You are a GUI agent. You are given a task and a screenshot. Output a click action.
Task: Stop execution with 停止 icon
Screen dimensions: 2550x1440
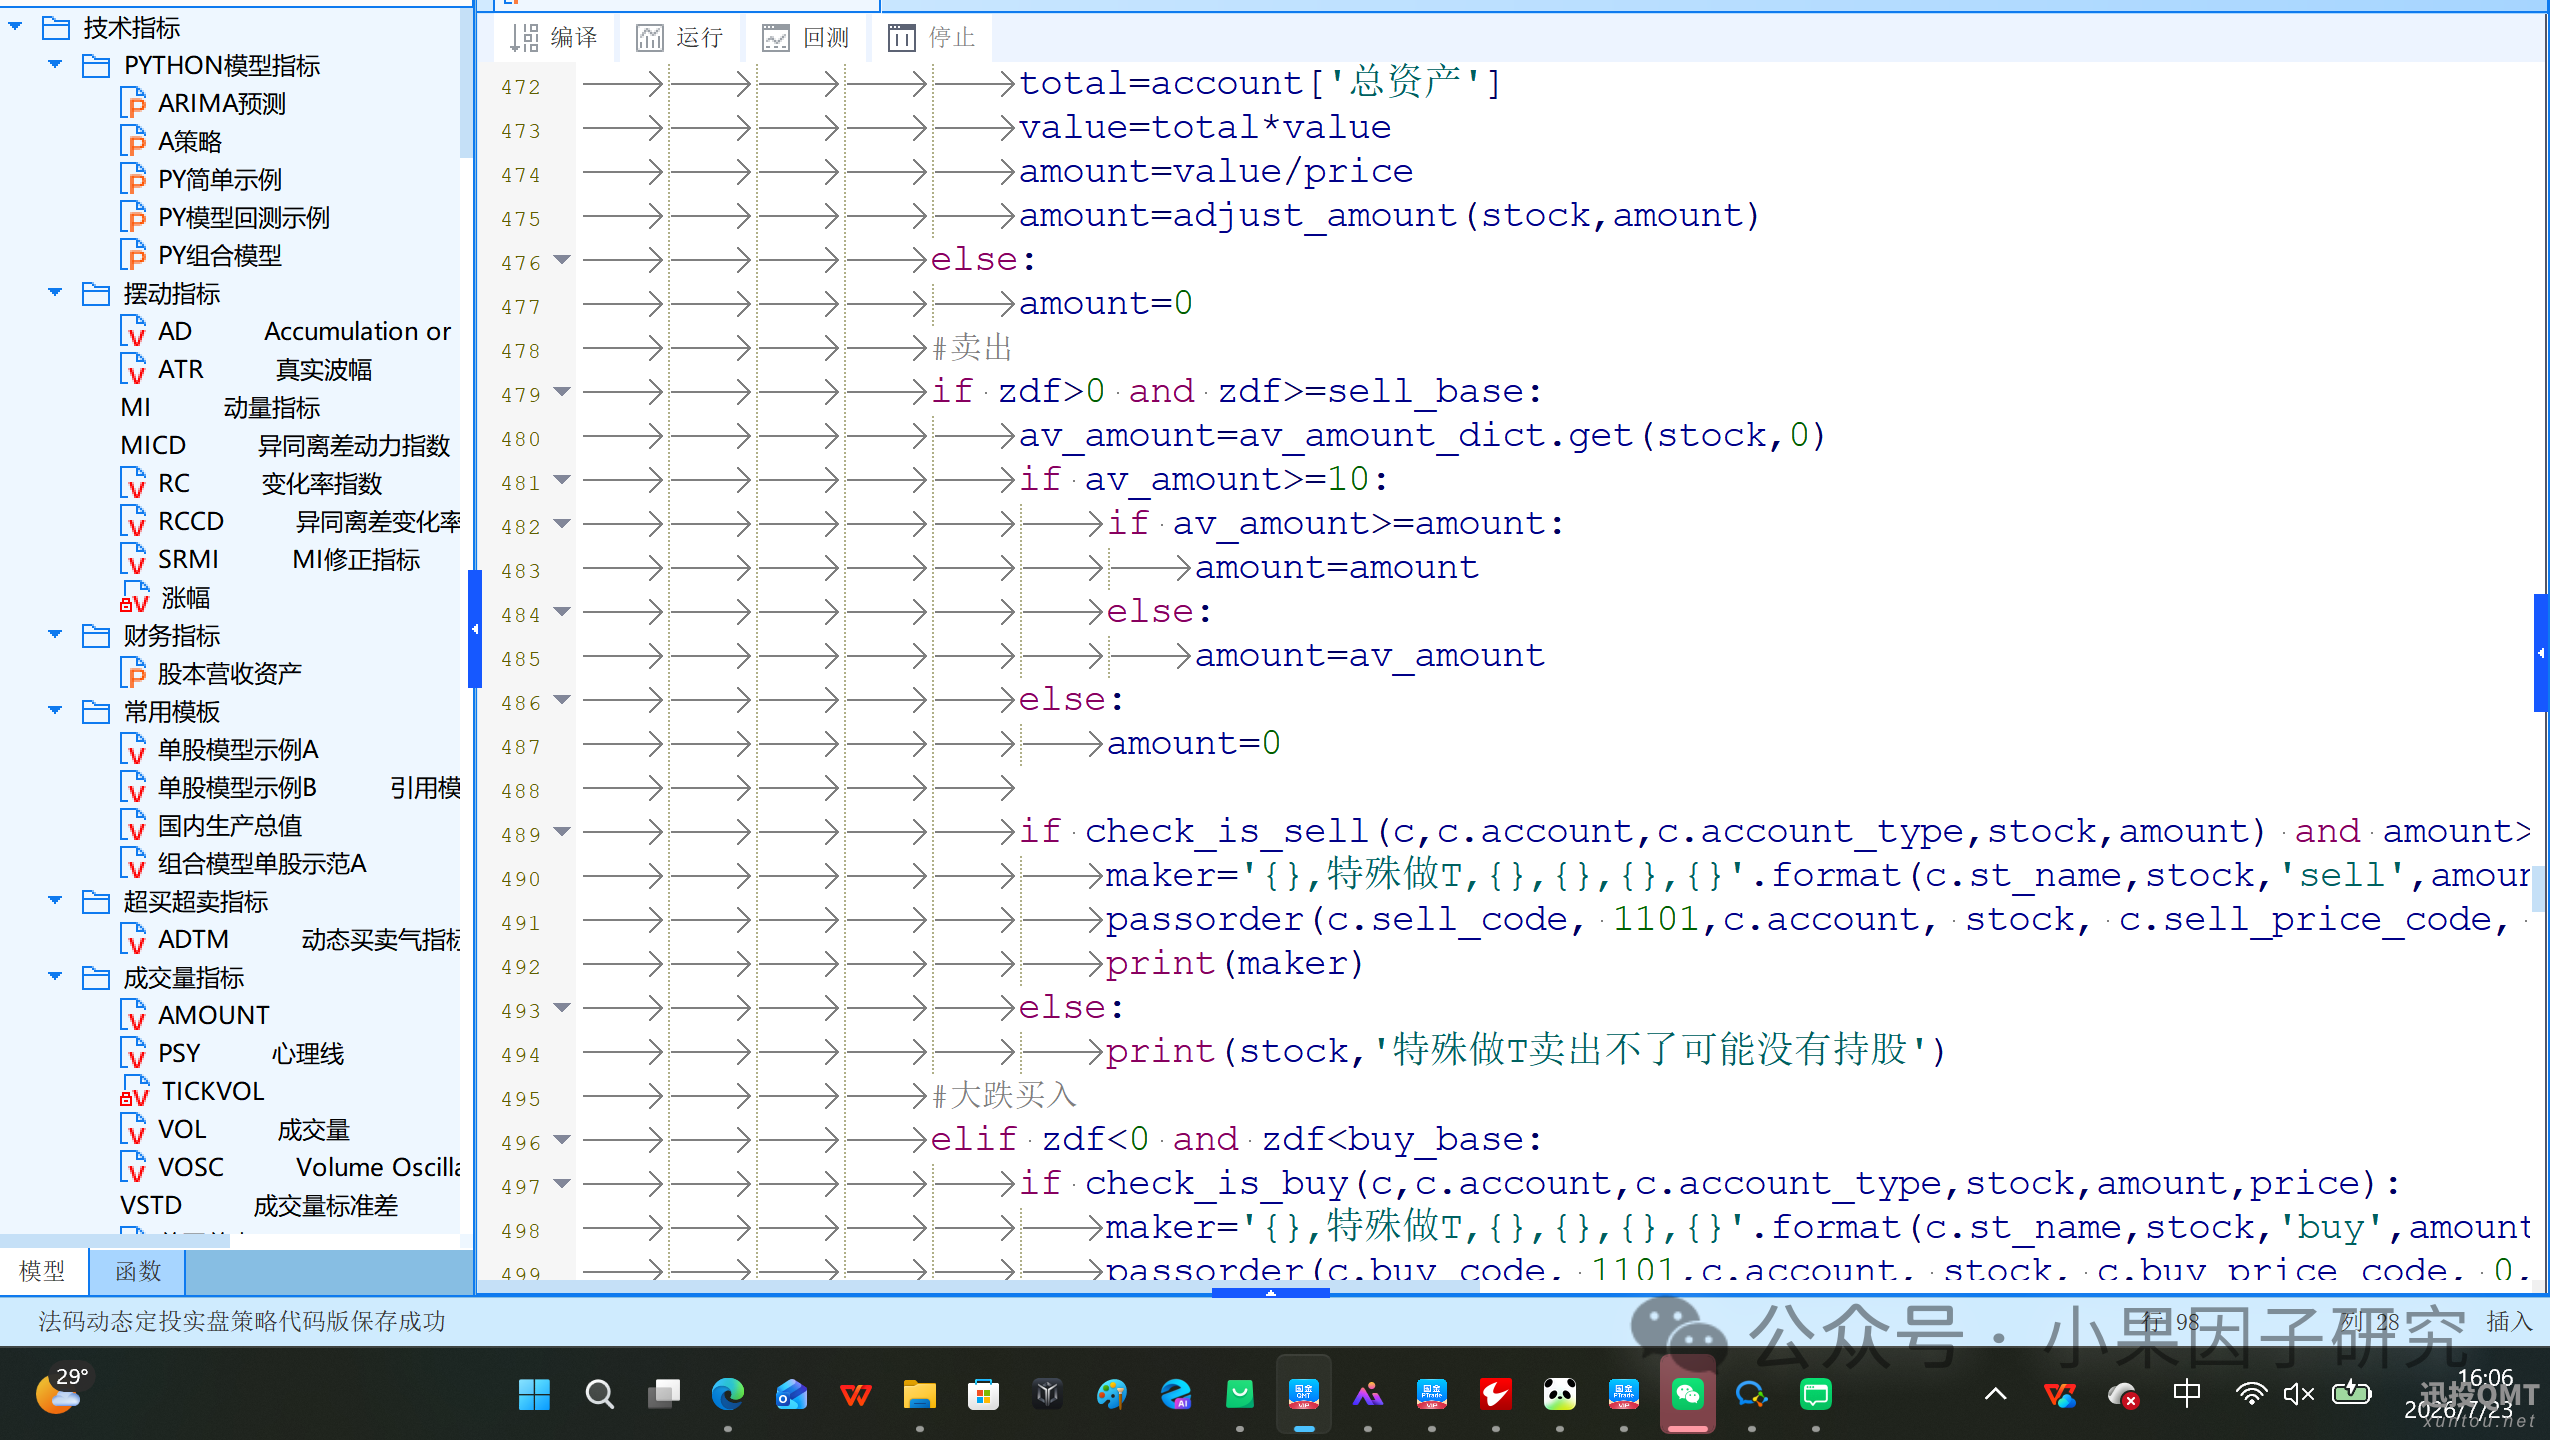(932, 38)
